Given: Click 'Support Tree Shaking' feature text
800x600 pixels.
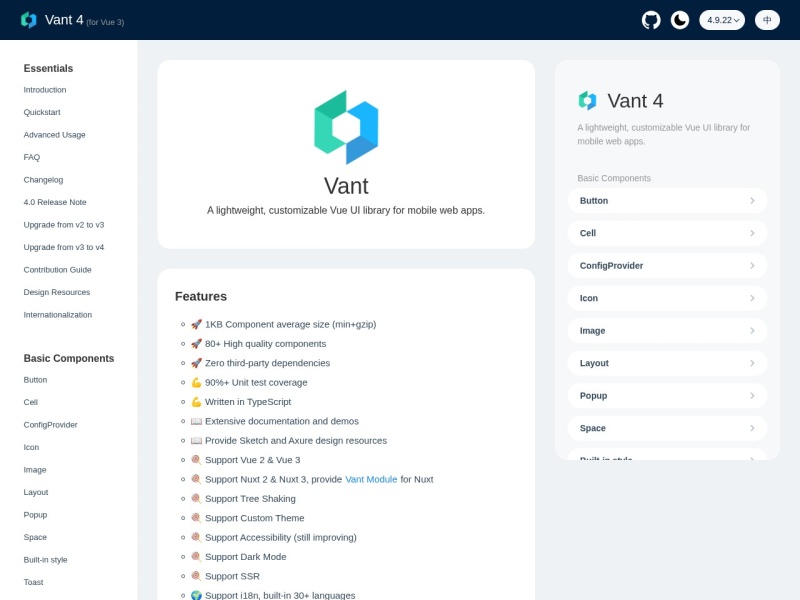Looking at the screenshot, I should [x=250, y=498].
